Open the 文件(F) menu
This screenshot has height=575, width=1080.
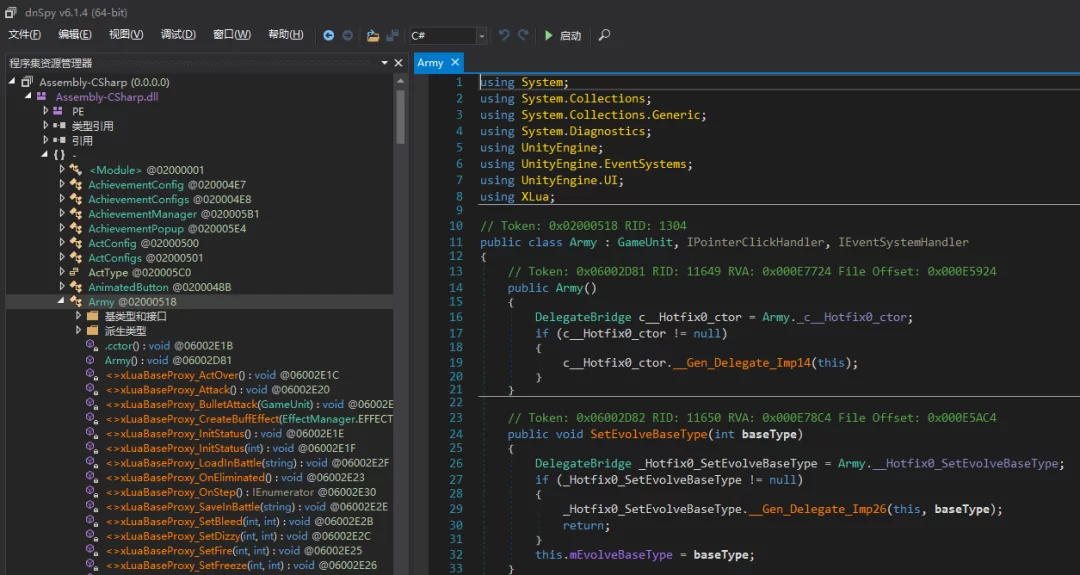tap(24, 35)
